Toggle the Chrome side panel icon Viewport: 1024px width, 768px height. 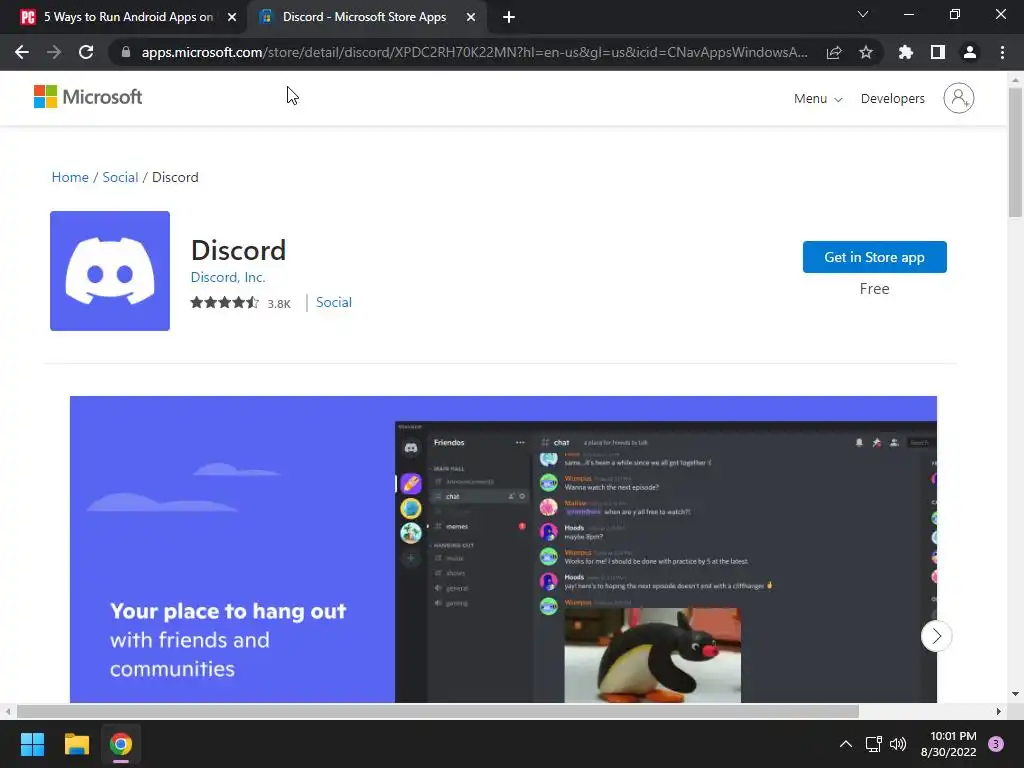pyautogui.click(x=938, y=52)
